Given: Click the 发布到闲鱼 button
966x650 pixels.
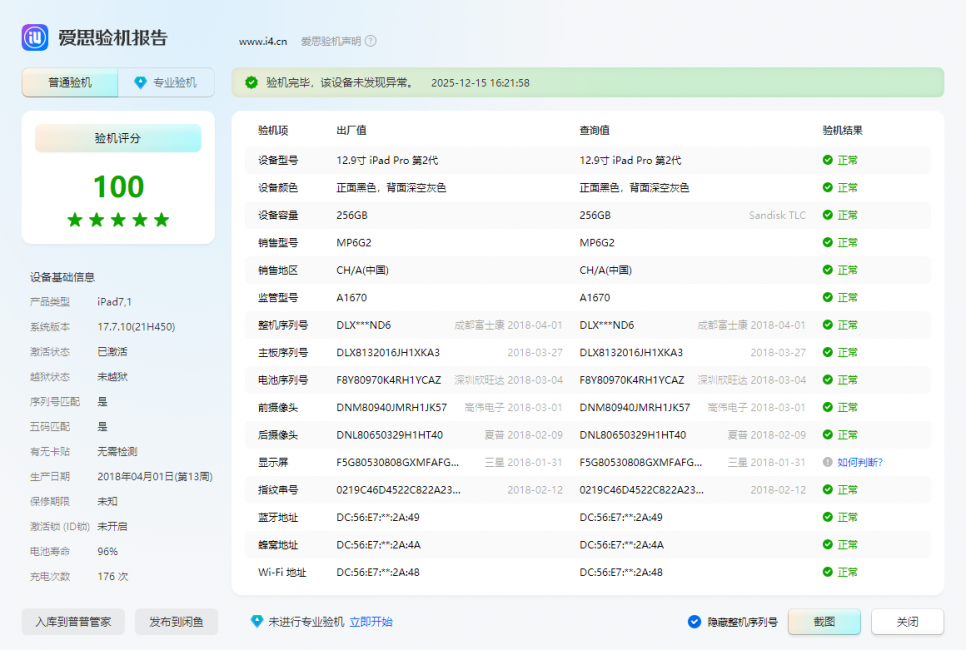Looking at the screenshot, I should (176, 621).
